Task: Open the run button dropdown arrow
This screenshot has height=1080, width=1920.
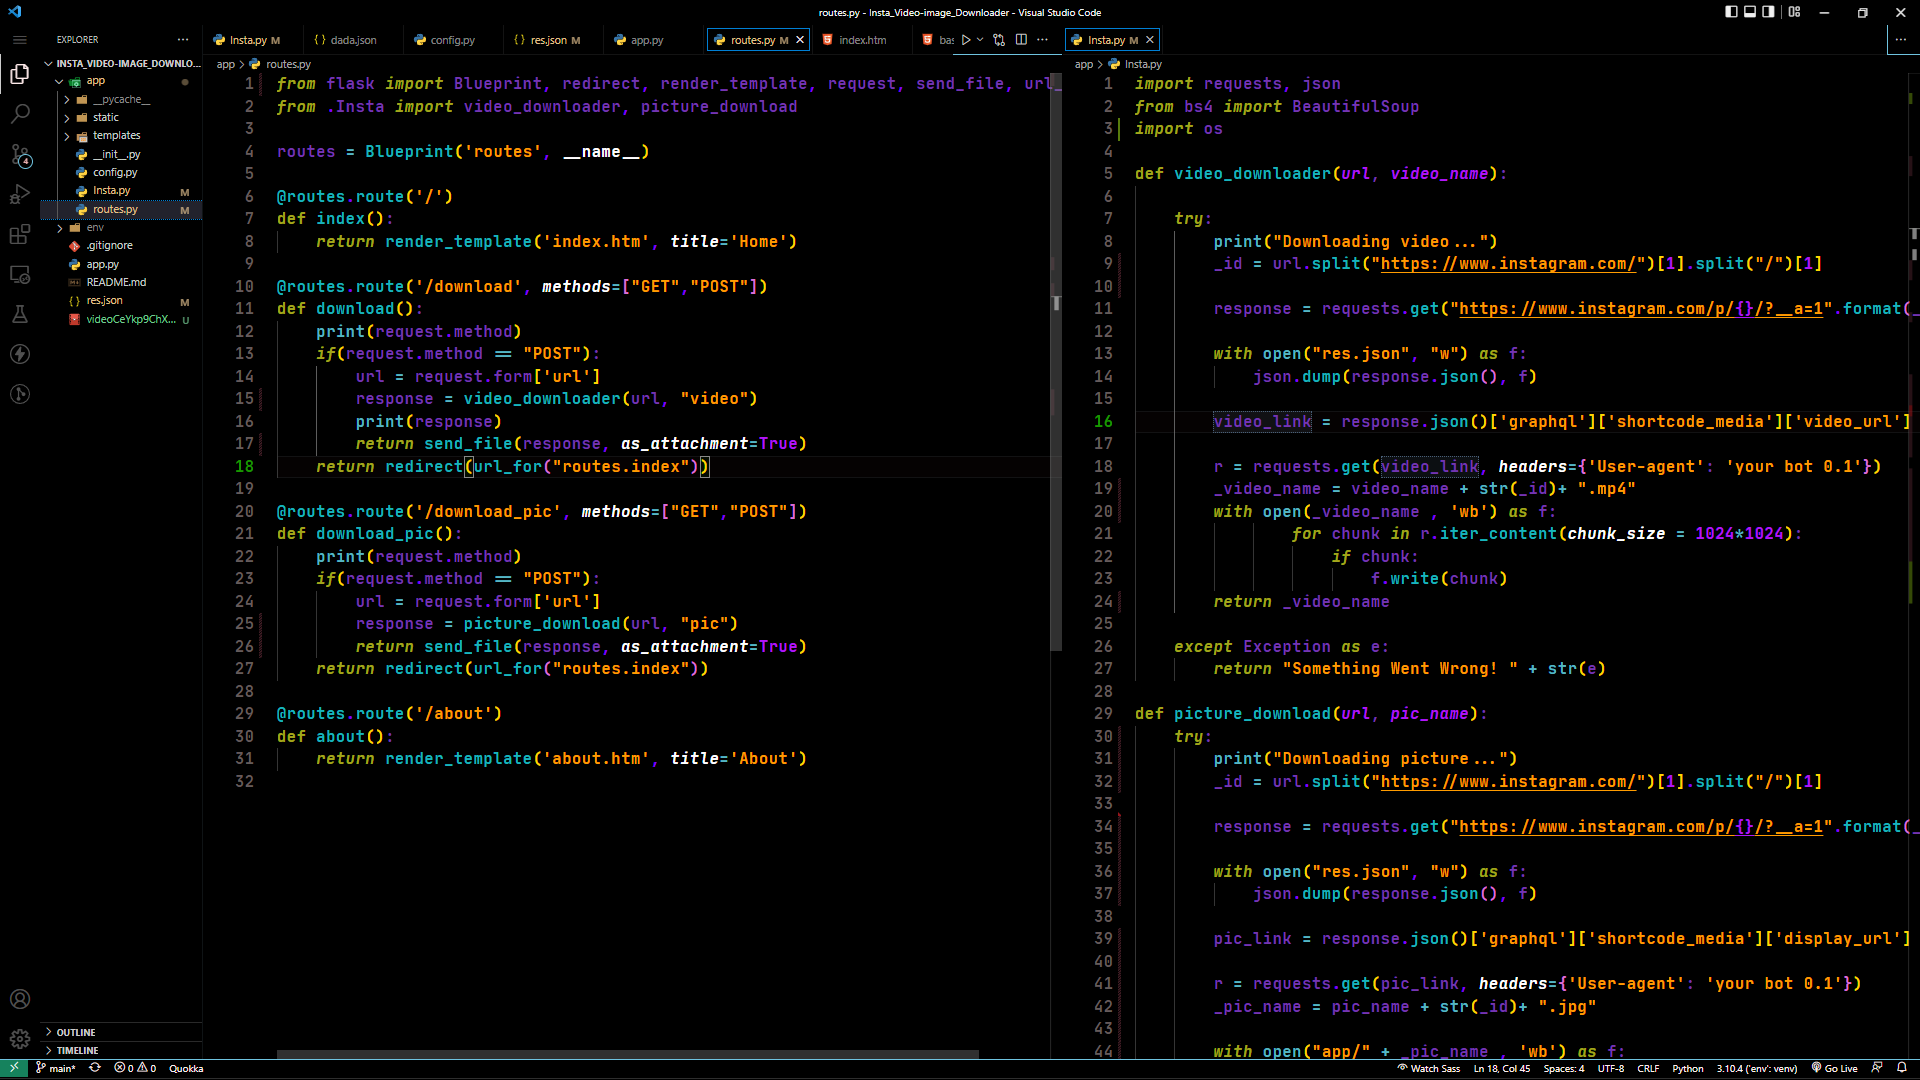Action: click(980, 40)
